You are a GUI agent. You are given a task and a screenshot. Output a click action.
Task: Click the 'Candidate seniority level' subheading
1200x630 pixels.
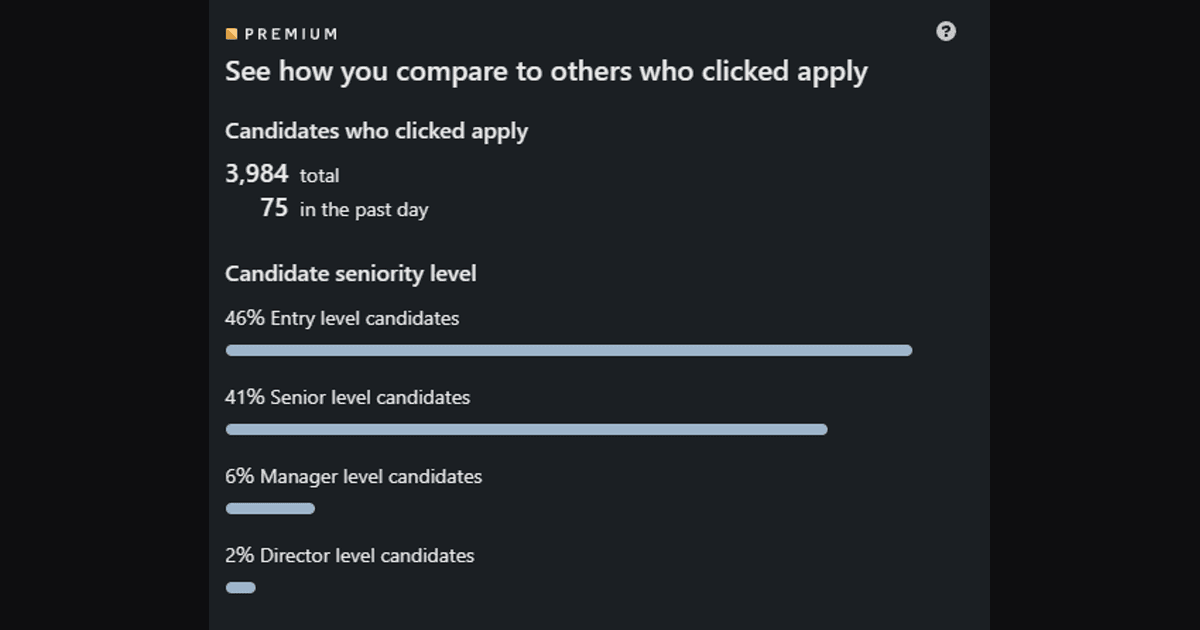point(351,273)
